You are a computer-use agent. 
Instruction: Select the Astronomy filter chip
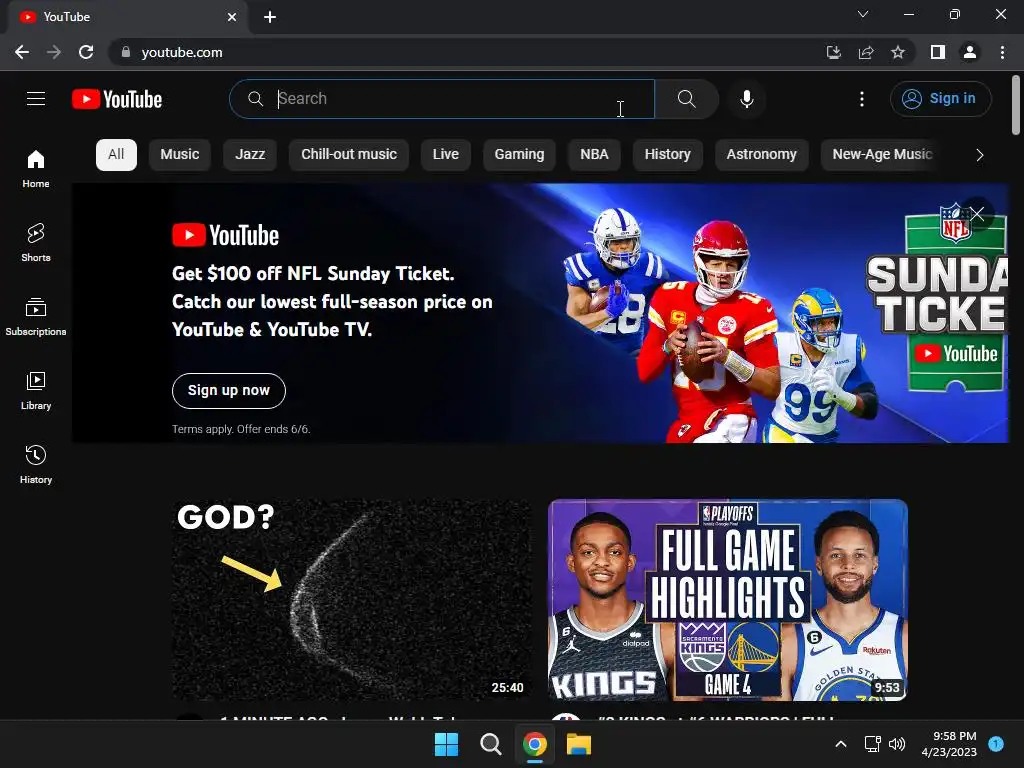[x=761, y=155]
